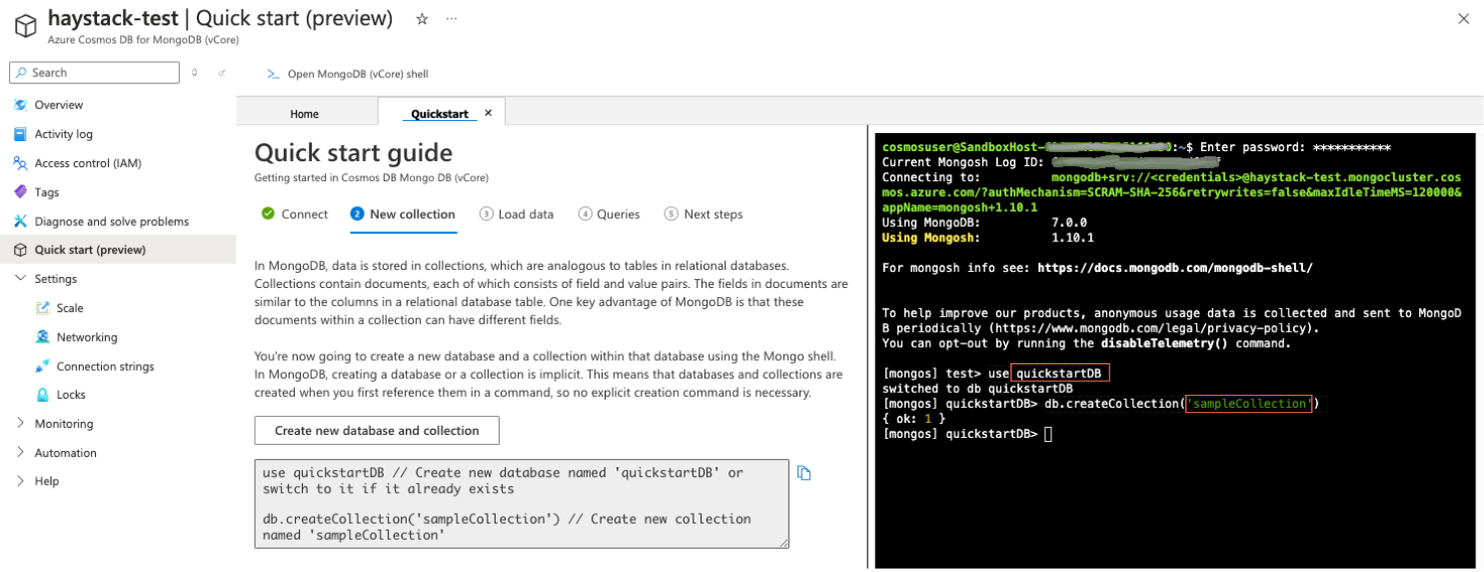This screenshot has width=1484, height=572.
Task: Click inside the code snippet text box
Action: point(522,504)
